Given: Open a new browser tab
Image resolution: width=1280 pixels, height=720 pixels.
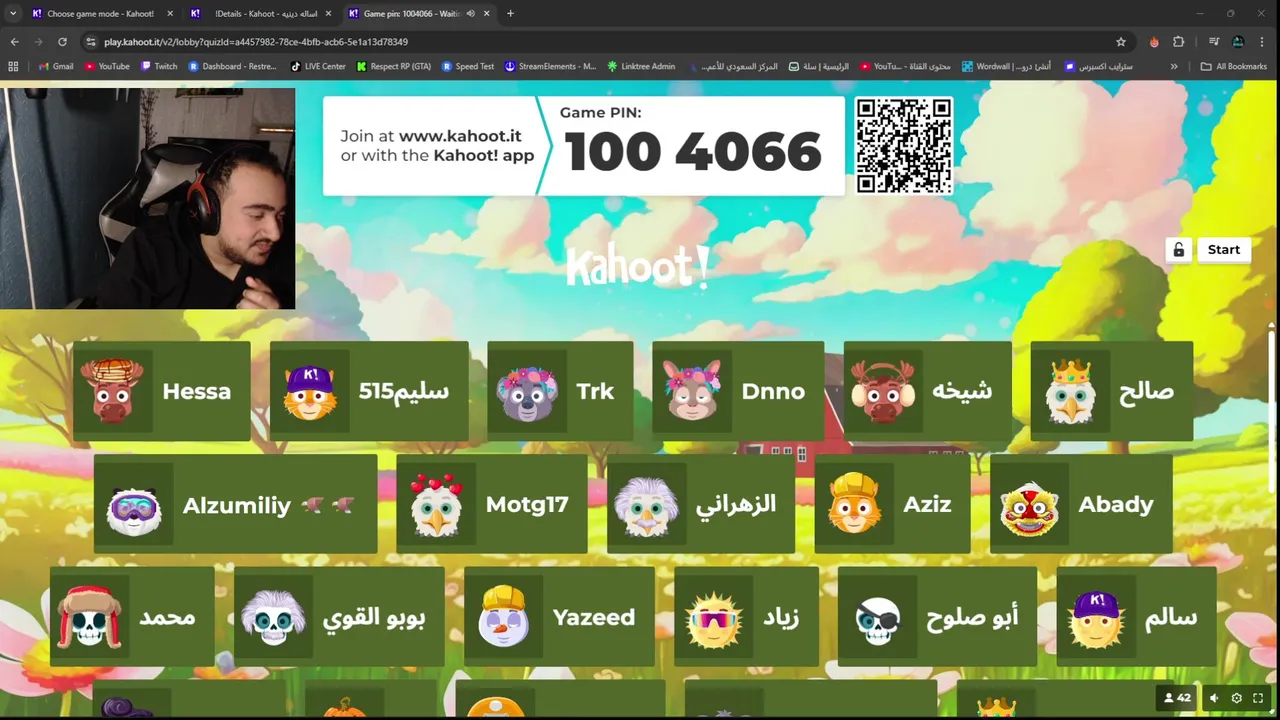Looking at the screenshot, I should [510, 14].
